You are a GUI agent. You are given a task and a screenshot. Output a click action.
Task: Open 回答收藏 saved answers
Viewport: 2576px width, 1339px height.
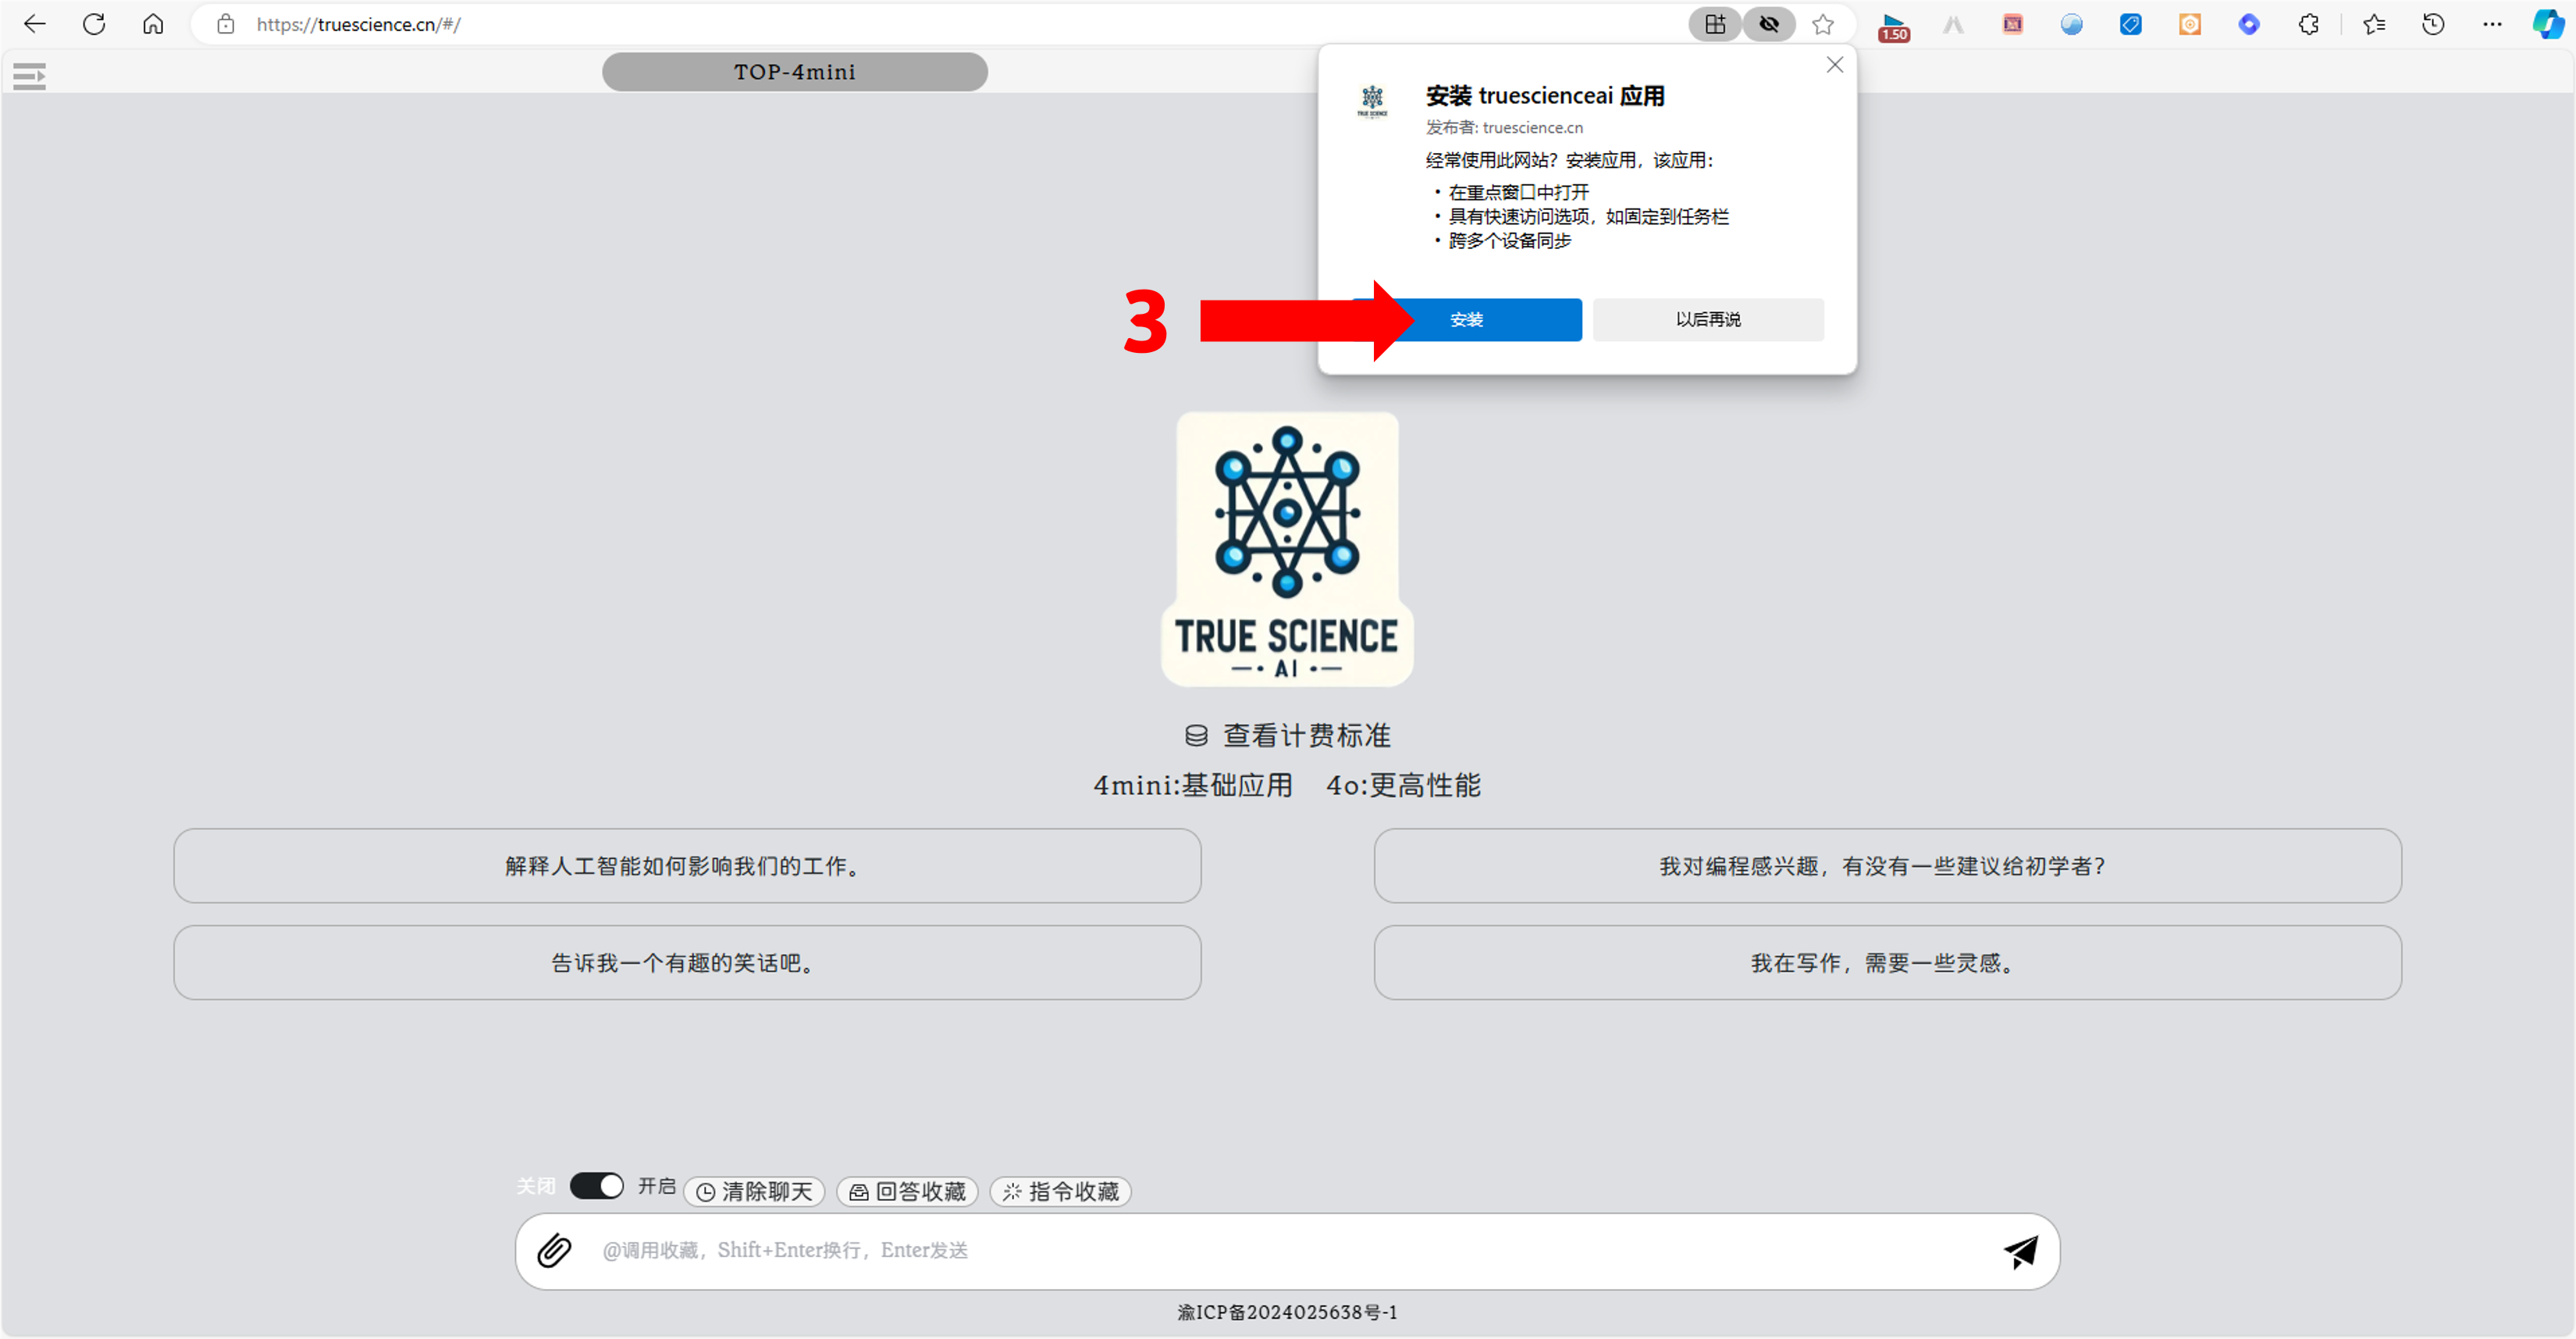tap(907, 1192)
